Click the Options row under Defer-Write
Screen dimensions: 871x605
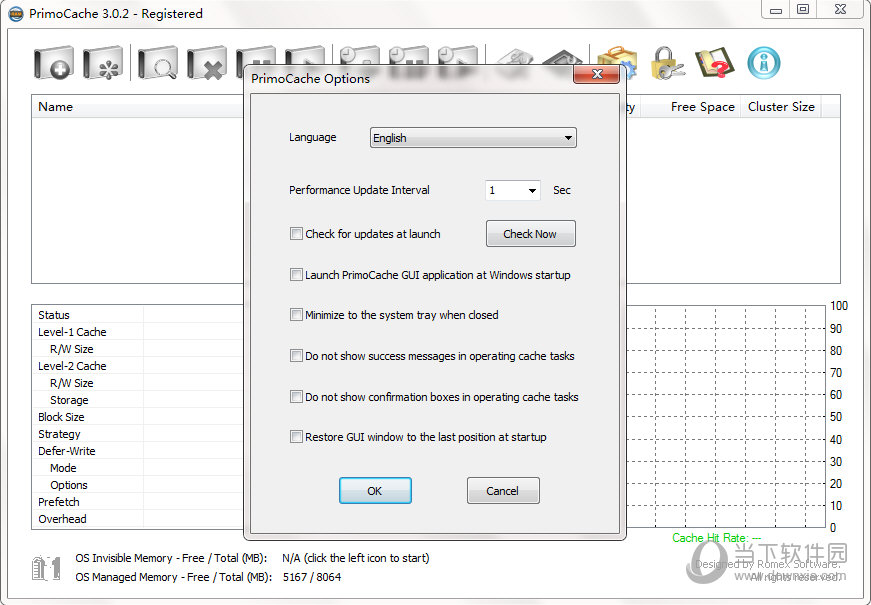pyautogui.click(x=69, y=485)
